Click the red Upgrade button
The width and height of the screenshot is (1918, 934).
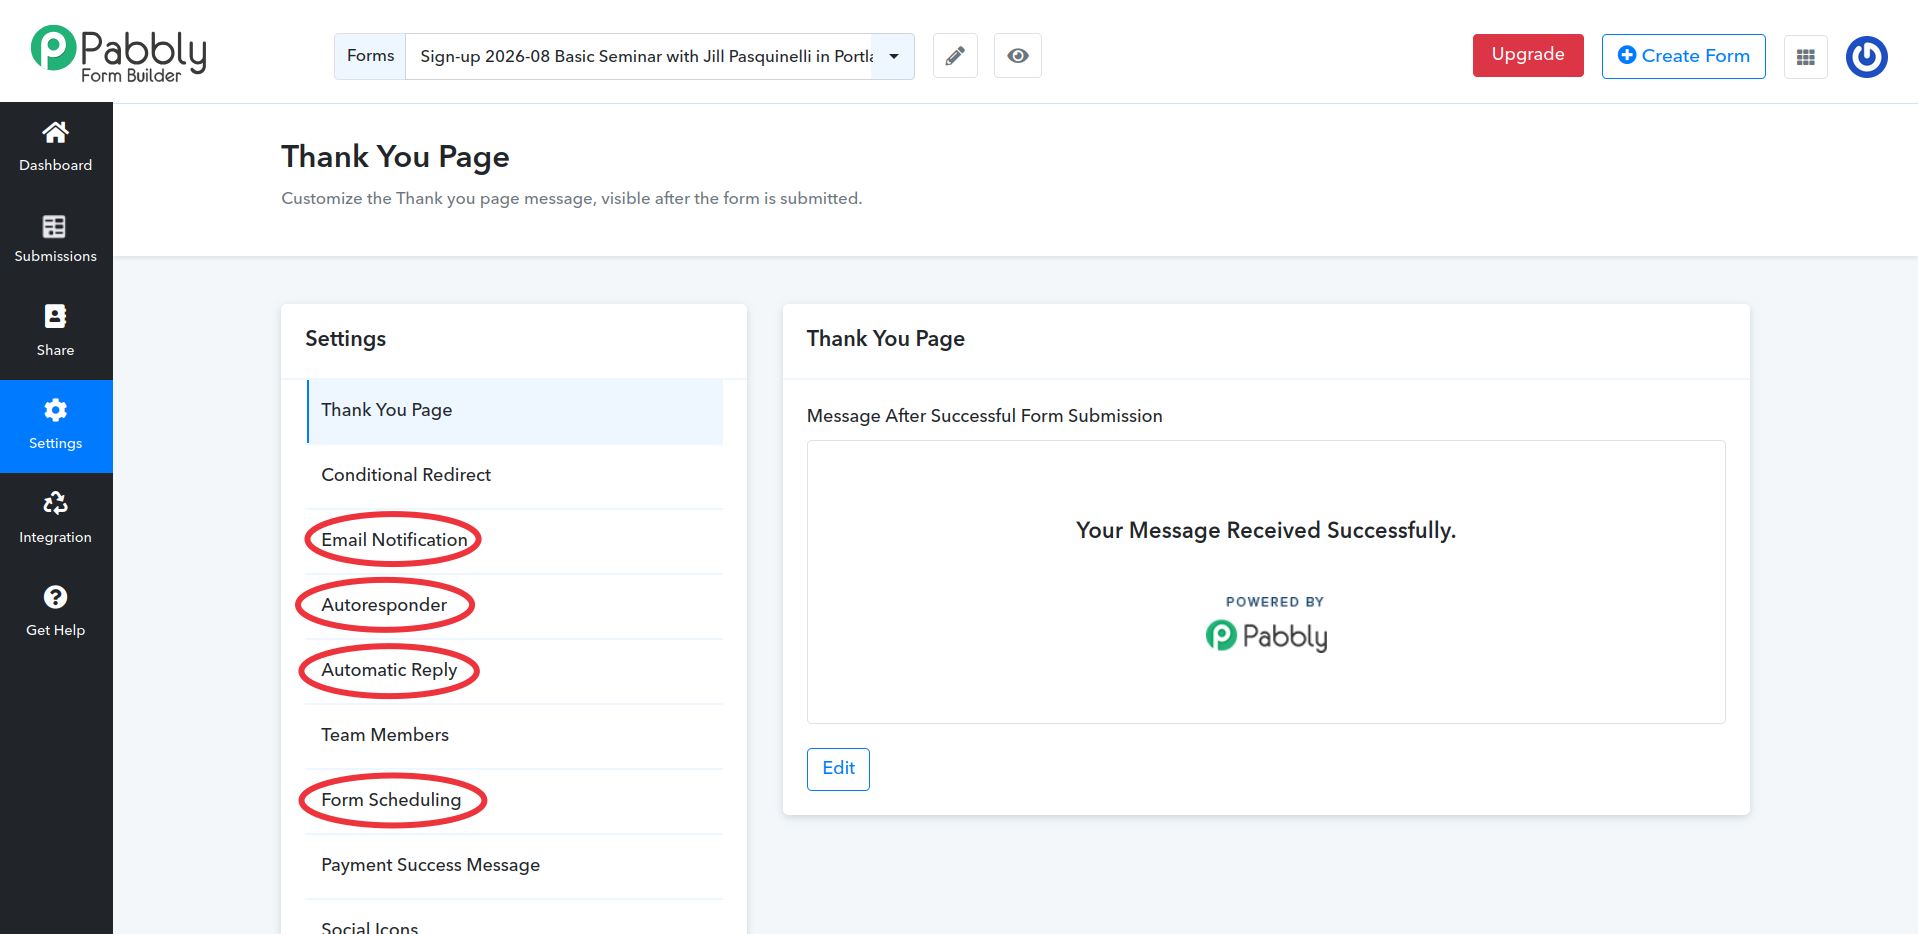click(x=1527, y=55)
